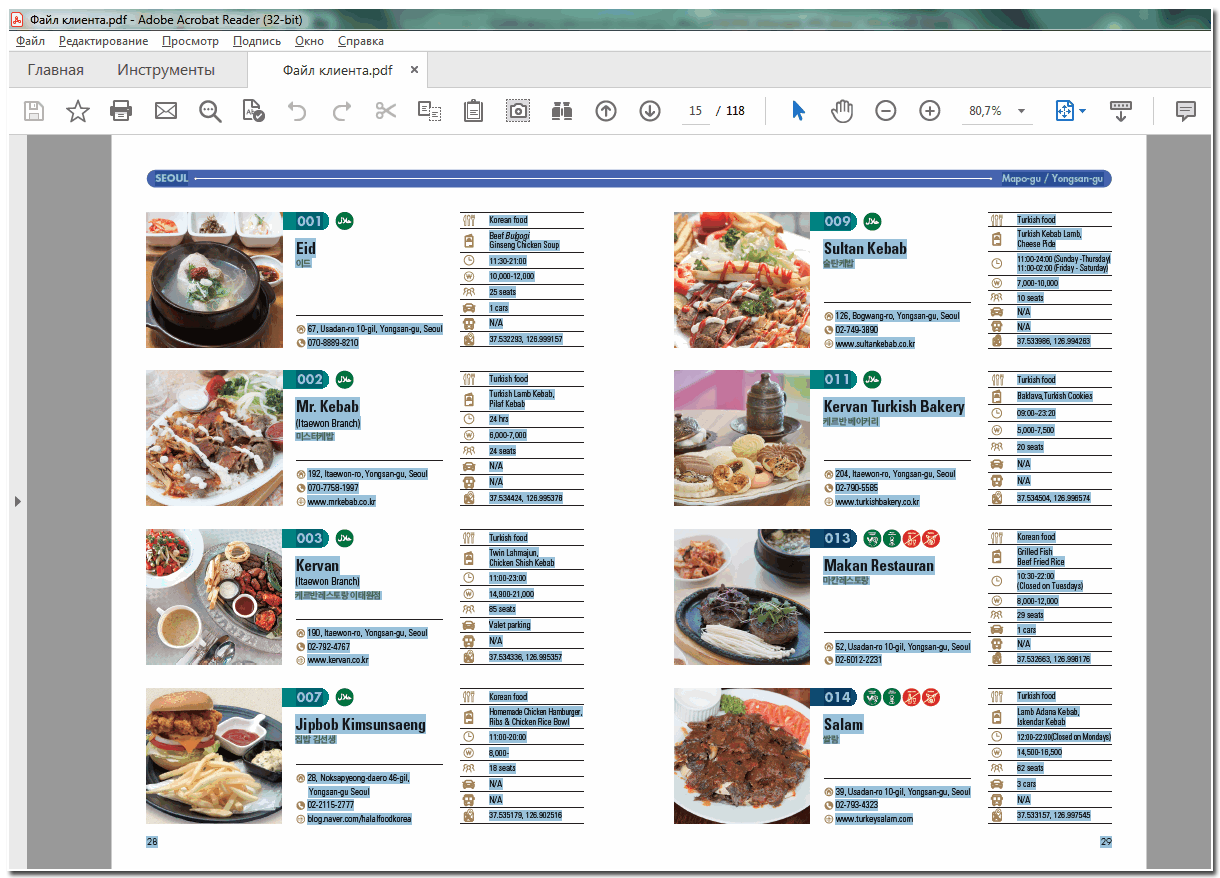Open the Просмотр menu

pos(190,41)
